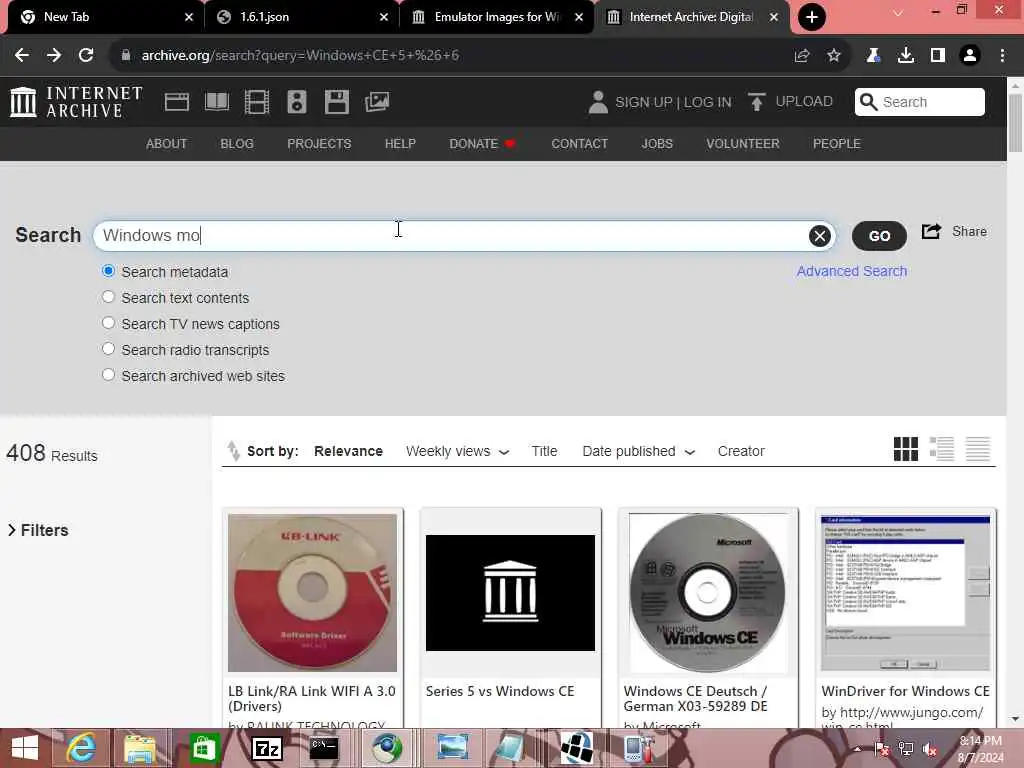1024x768 pixels.
Task: Open the Software (floppy disk) media icon
Action: click(337, 102)
